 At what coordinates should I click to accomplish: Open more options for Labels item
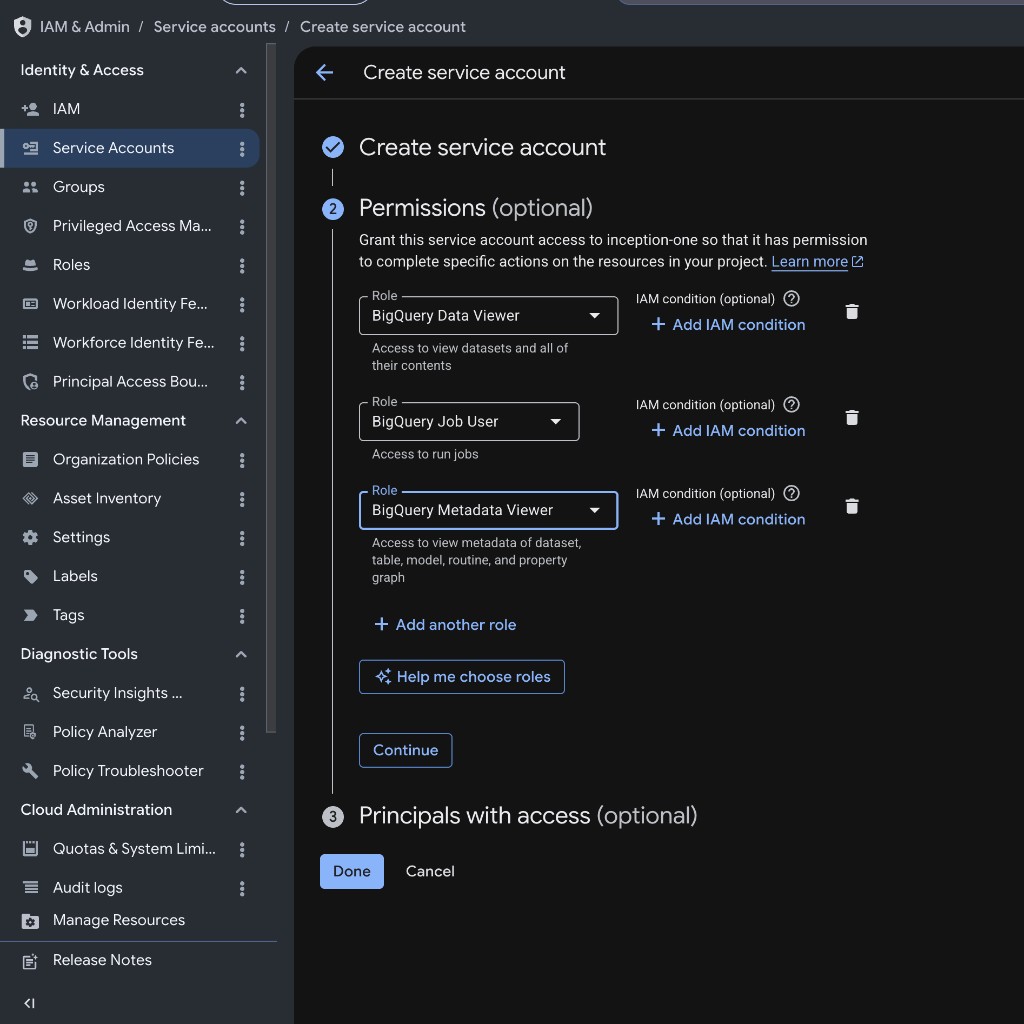[x=242, y=577]
